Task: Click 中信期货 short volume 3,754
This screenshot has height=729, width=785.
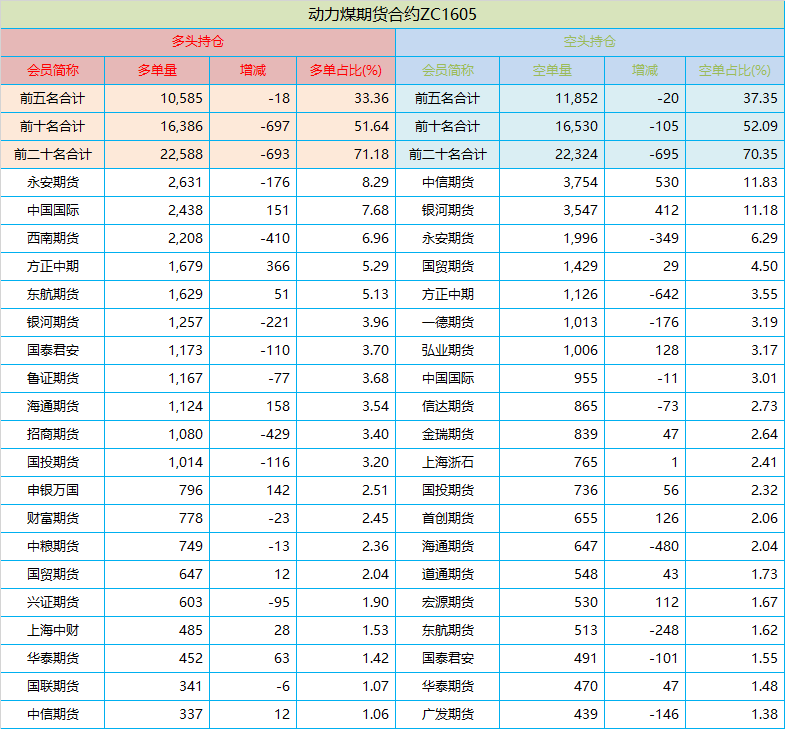Action: 580,182
